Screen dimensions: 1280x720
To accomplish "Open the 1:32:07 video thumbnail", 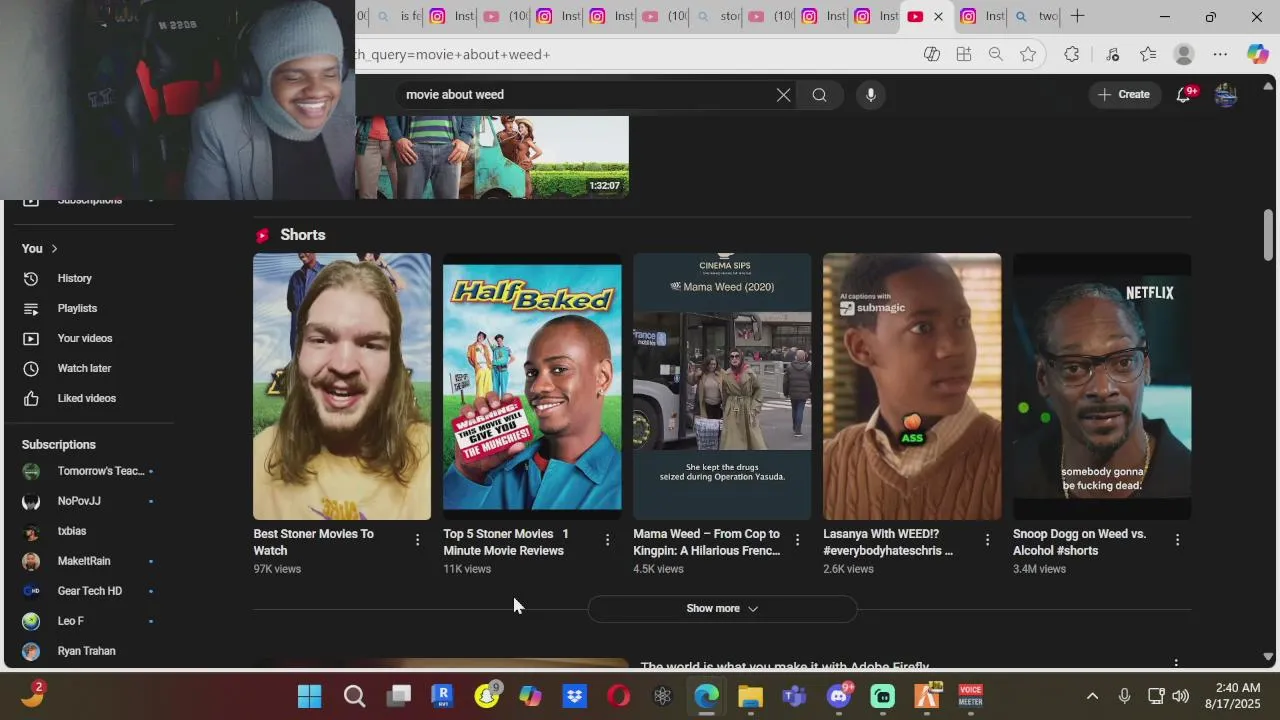I will pos(492,157).
